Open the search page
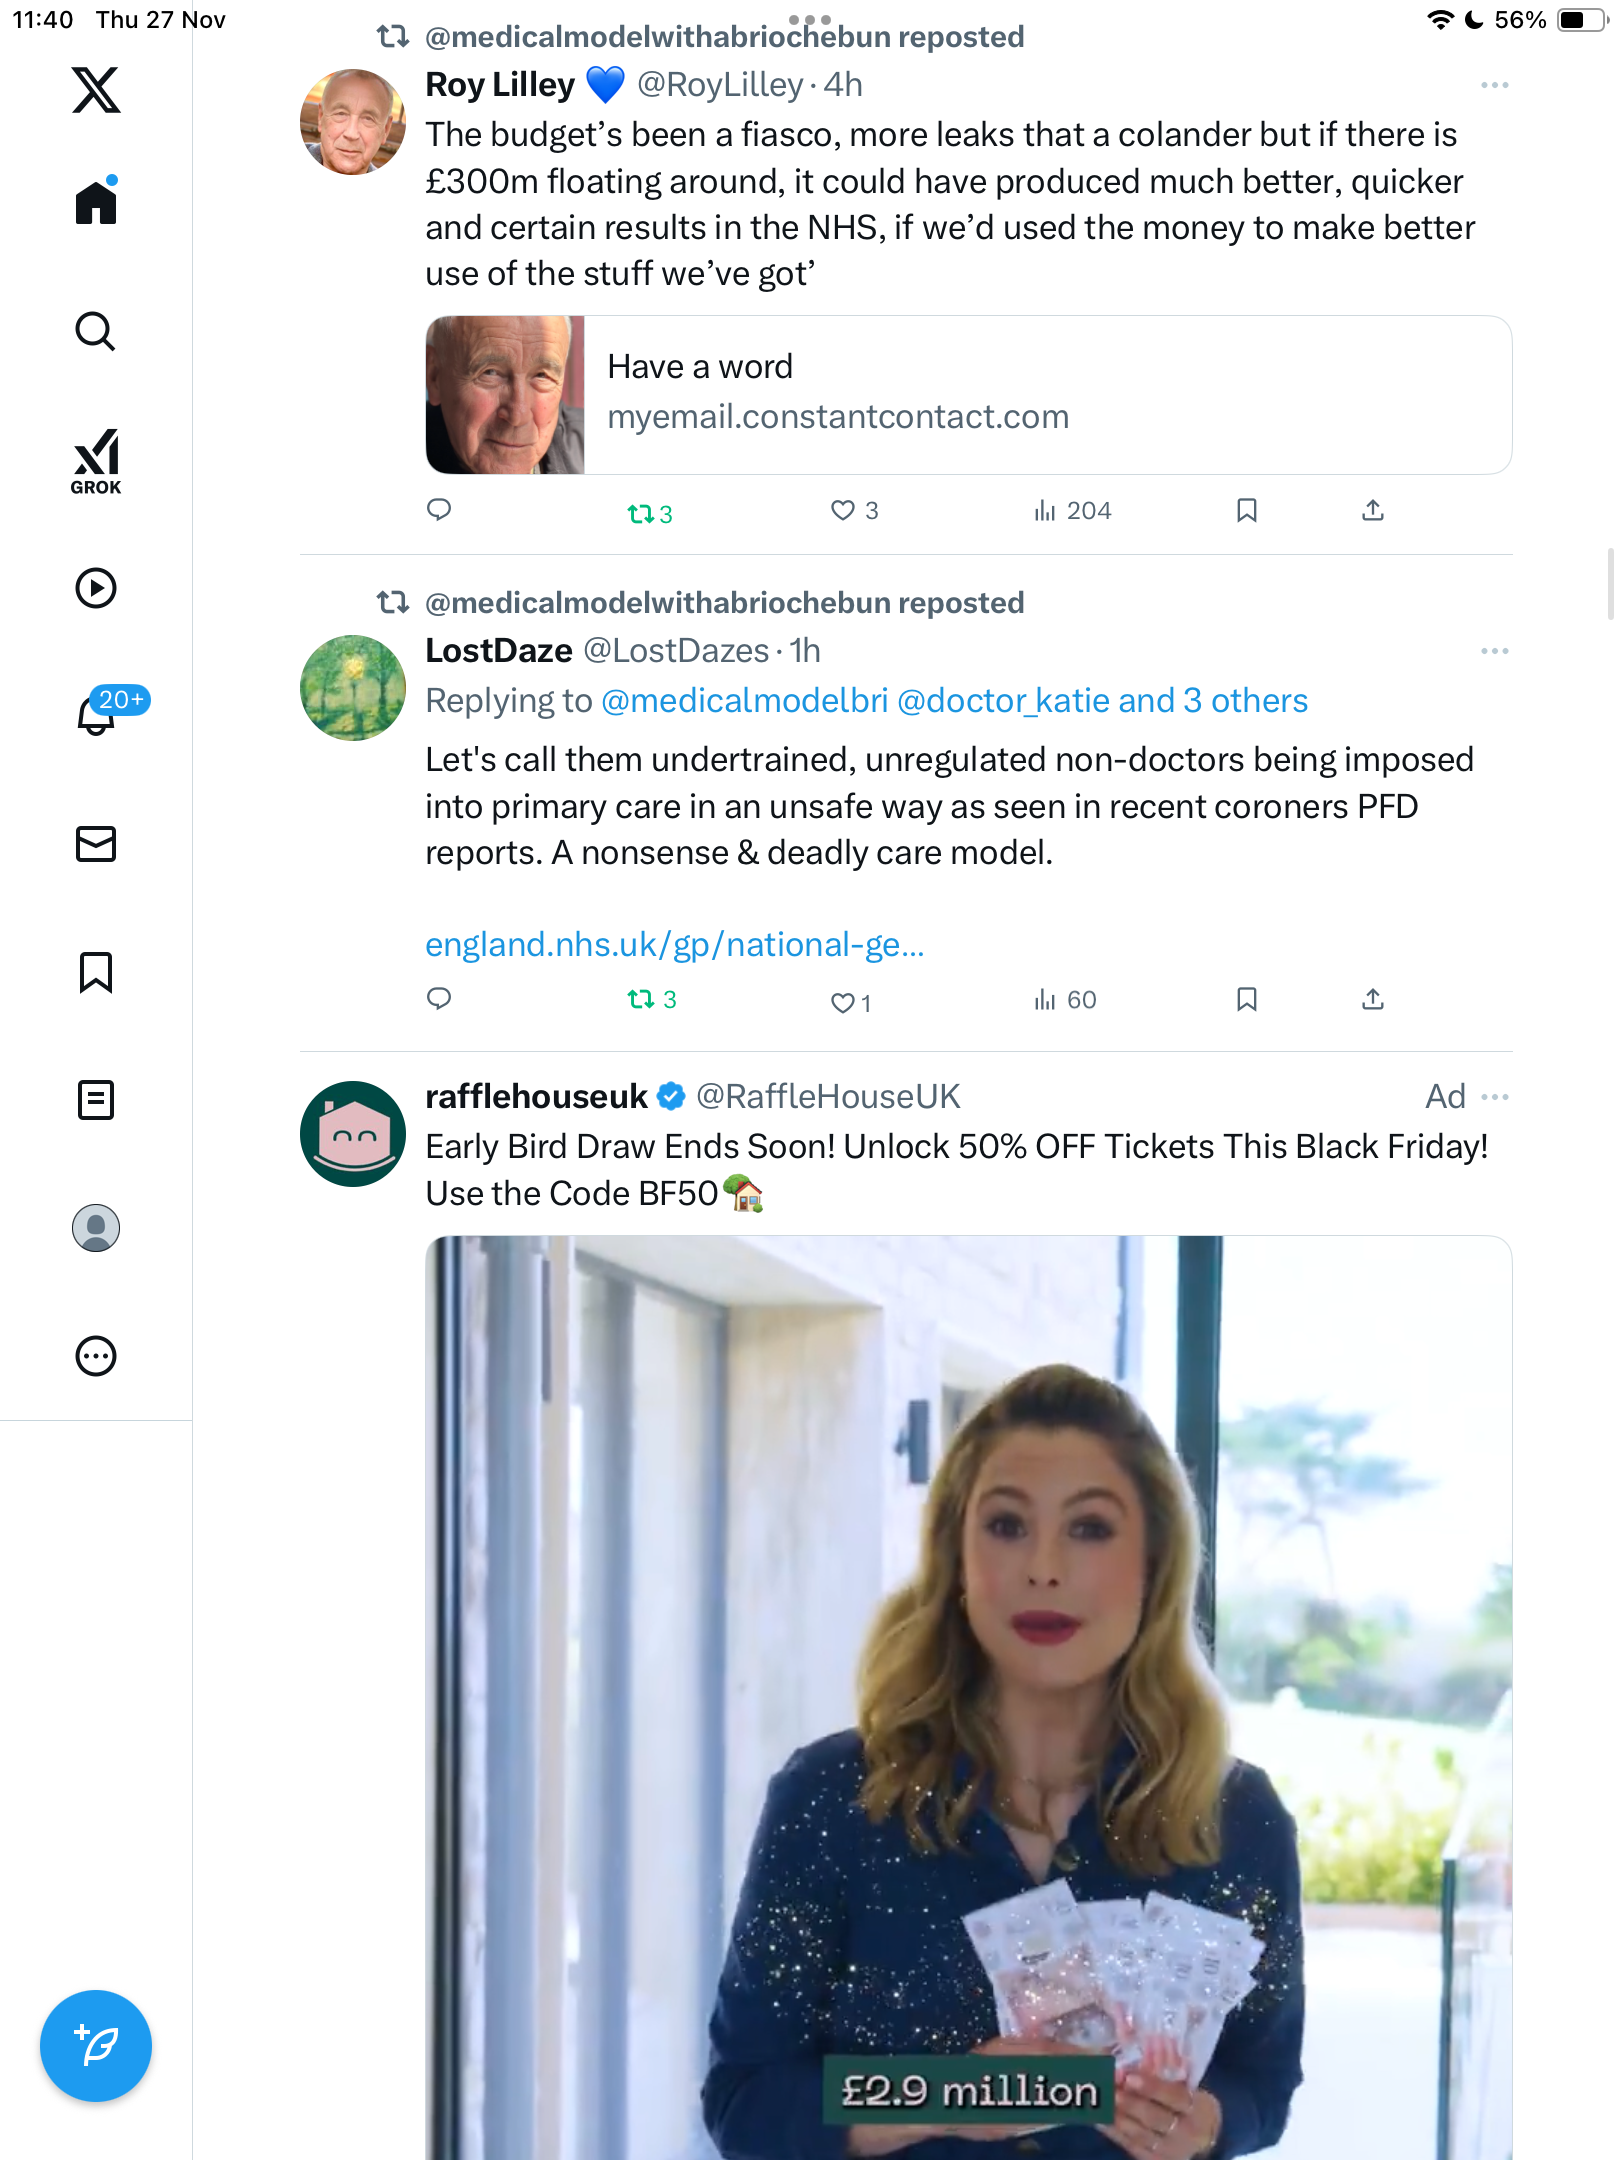Image resolution: width=1620 pixels, height=2160 pixels. click(96, 332)
